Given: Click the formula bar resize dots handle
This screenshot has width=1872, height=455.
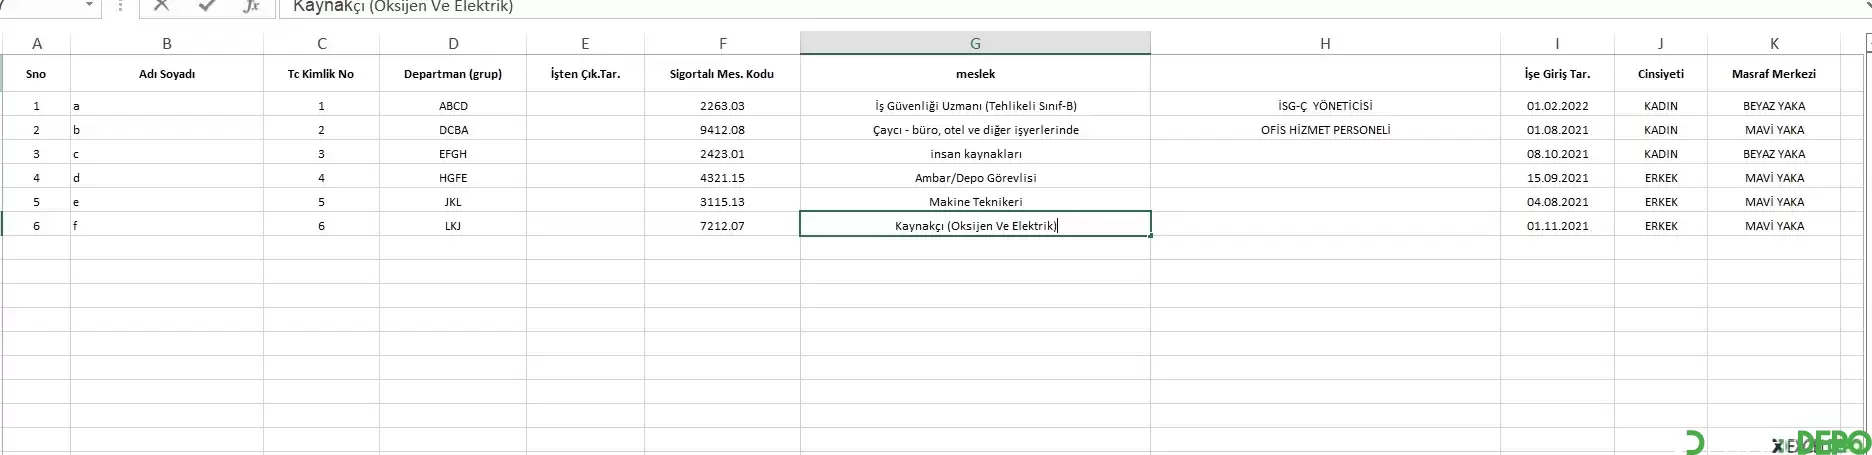Looking at the screenshot, I should point(120,6).
